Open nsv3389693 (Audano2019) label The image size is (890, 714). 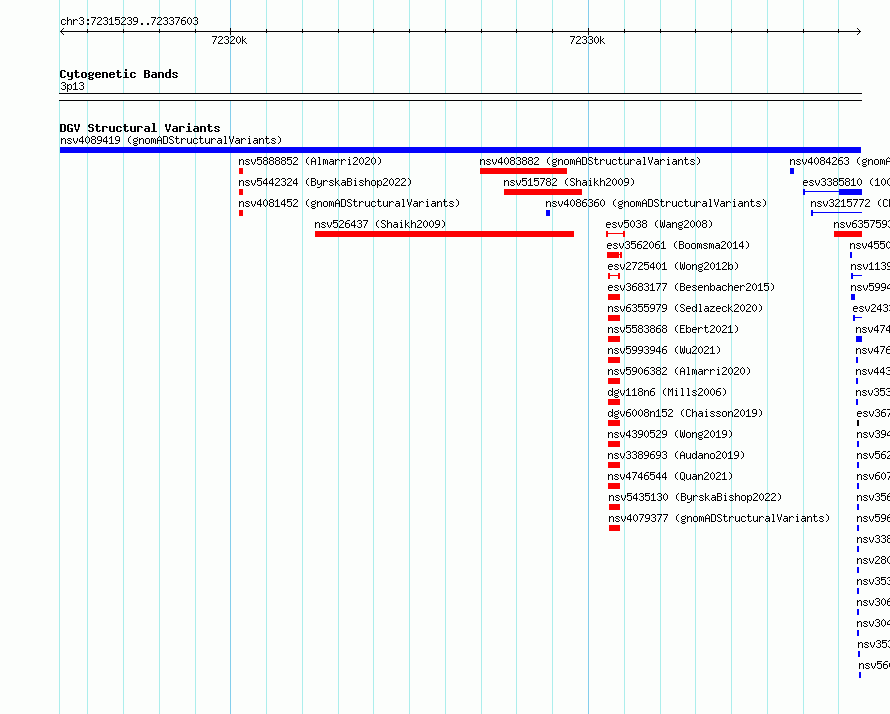[676, 455]
